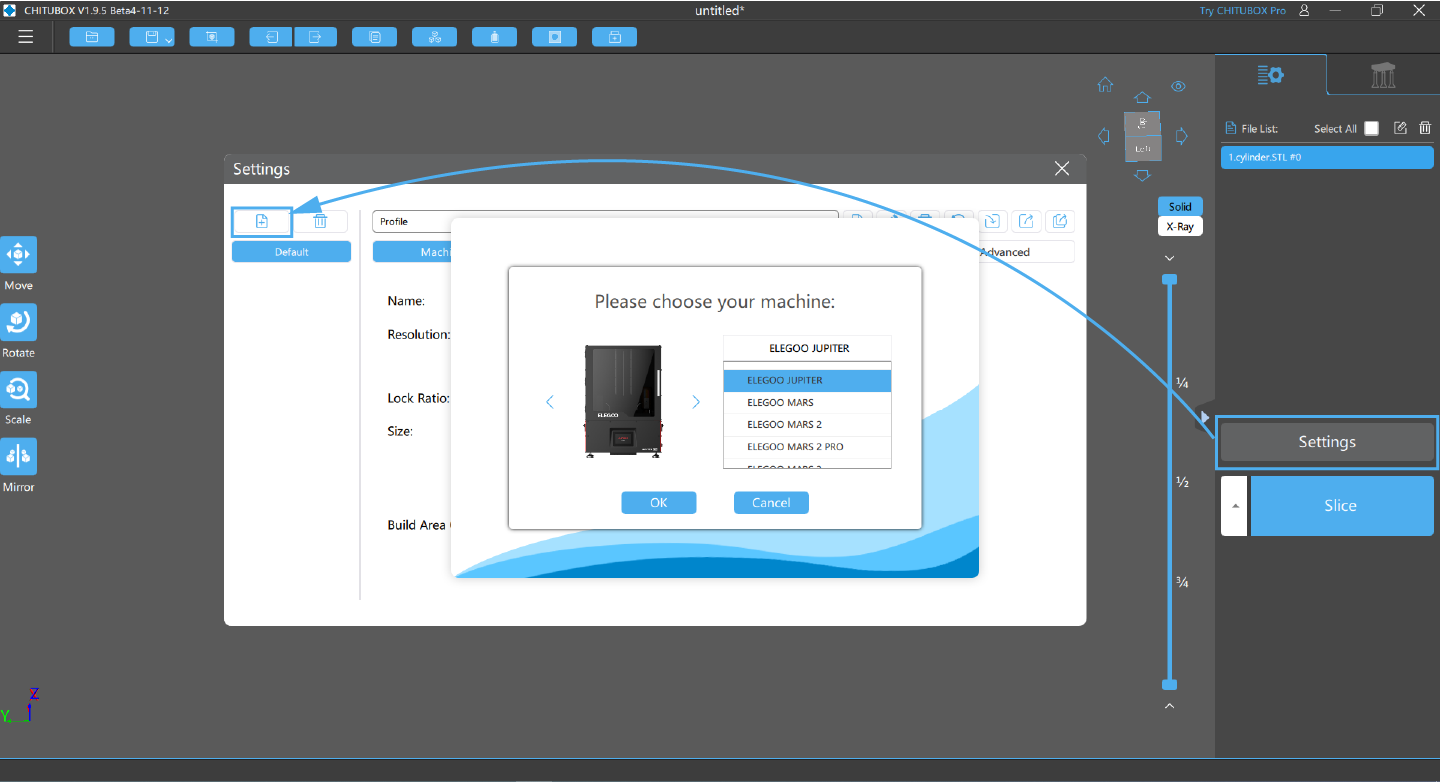Open the hamburger main menu
The height and width of the screenshot is (782, 1440).
point(26,37)
